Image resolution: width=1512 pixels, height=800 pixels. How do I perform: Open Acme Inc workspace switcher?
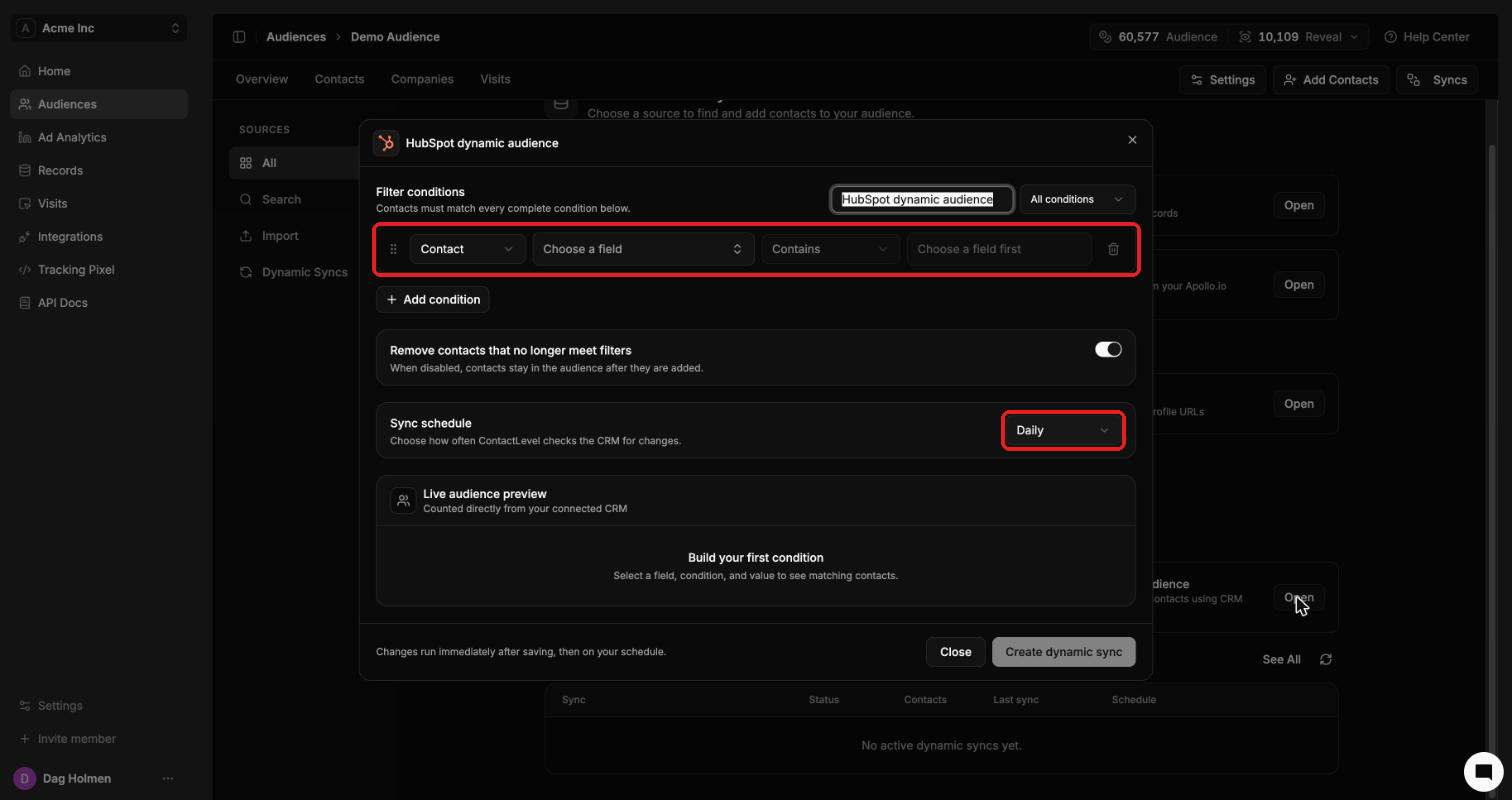point(99,28)
